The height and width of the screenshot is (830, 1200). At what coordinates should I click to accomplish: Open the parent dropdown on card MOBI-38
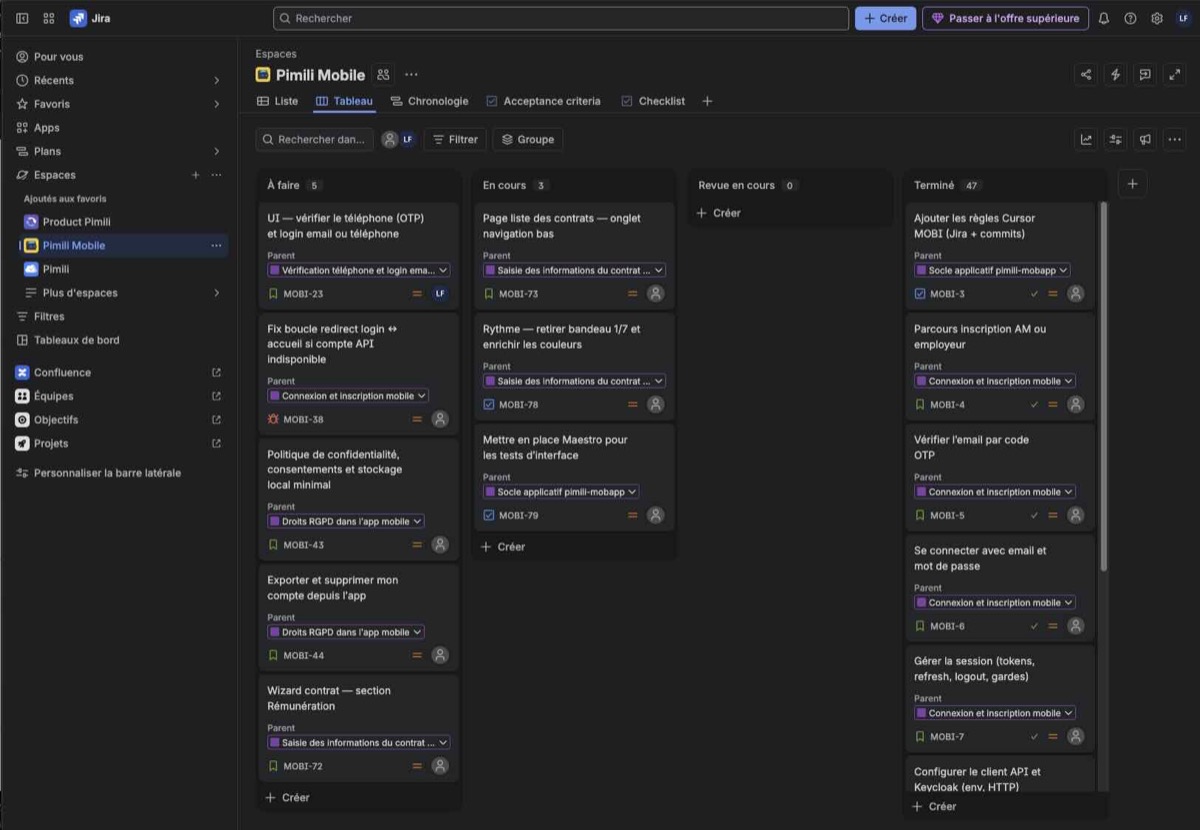click(348, 396)
